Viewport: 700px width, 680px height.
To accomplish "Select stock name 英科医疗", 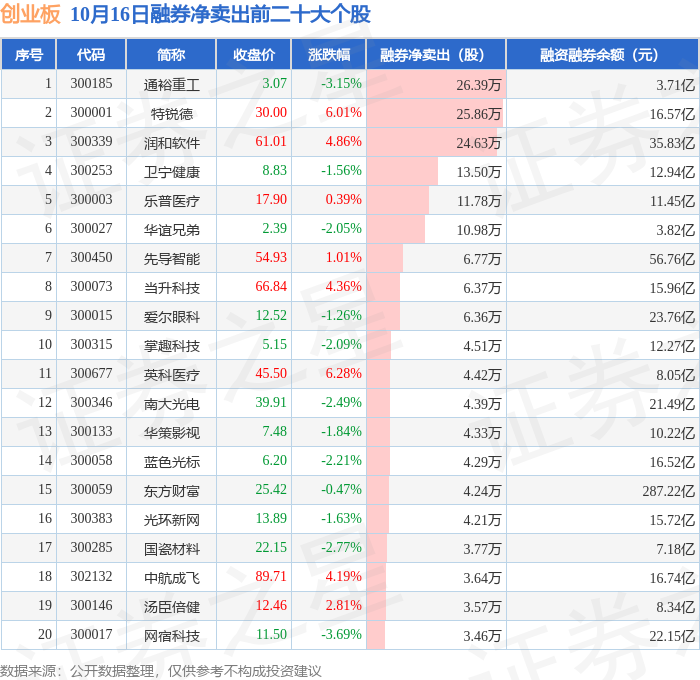I will (x=171, y=375).
